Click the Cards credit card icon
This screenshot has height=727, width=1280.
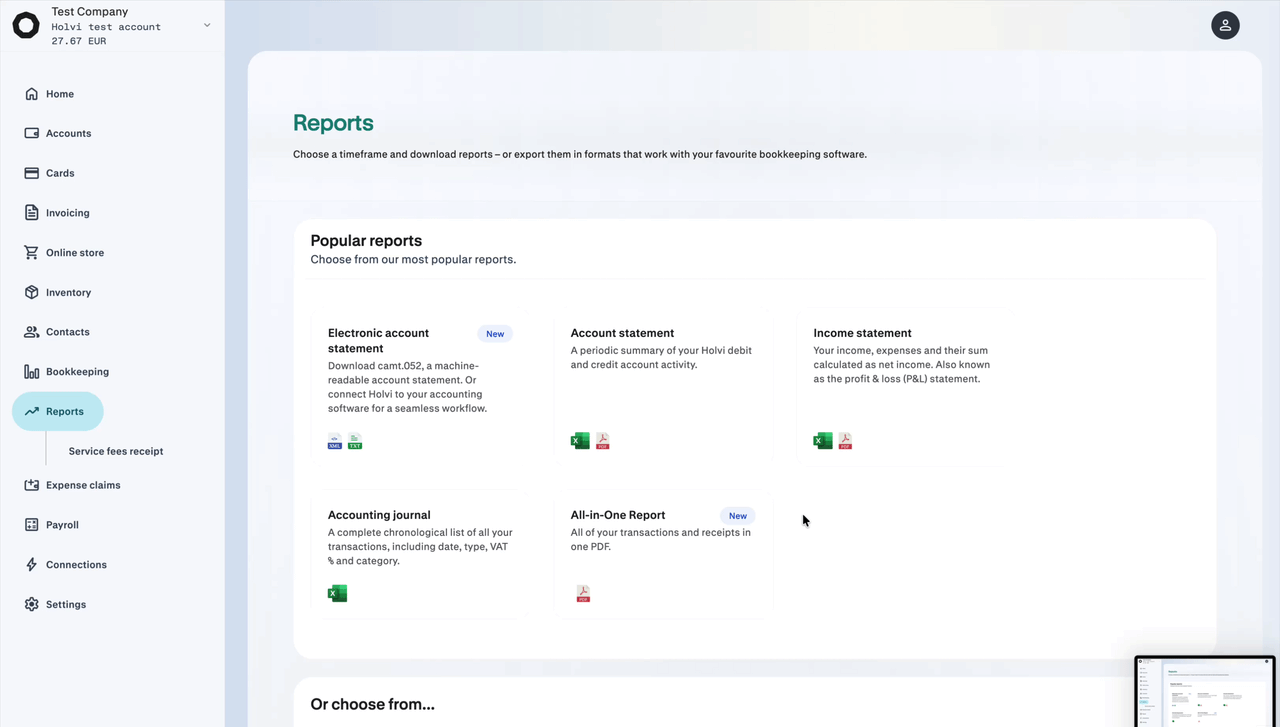coord(31,173)
